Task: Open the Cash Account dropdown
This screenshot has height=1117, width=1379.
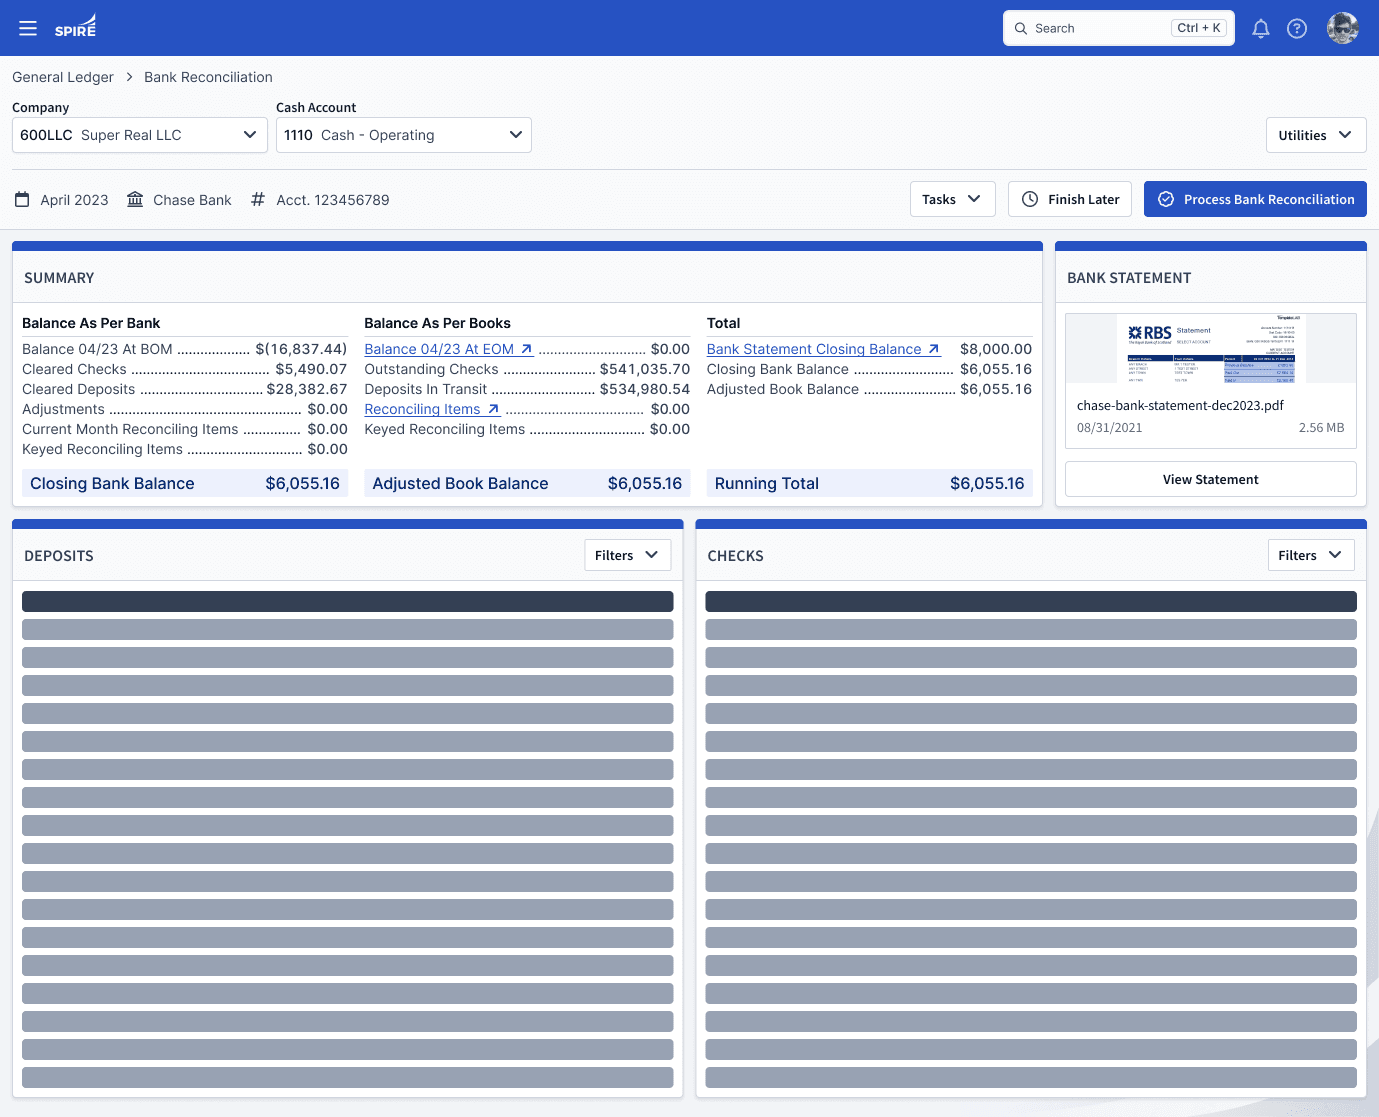Action: pos(403,135)
